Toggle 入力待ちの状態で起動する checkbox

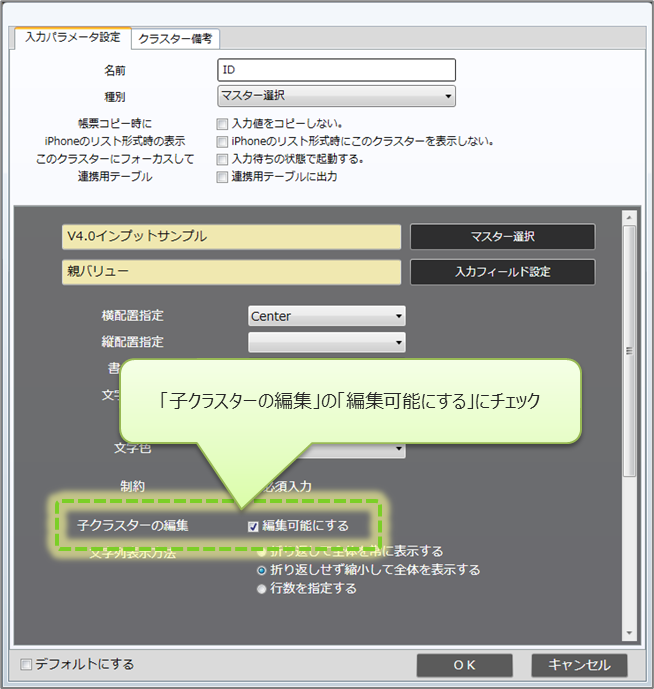tap(222, 159)
